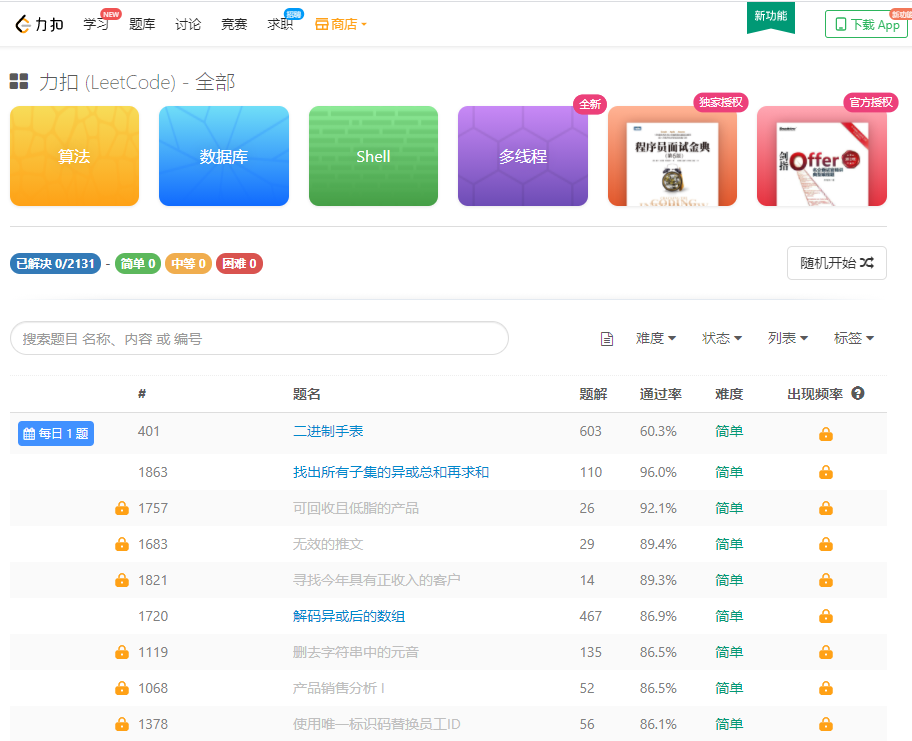Image resolution: width=912 pixels, height=741 pixels.
Task: Expand the 难度 filter dropdown
Action: [656, 338]
